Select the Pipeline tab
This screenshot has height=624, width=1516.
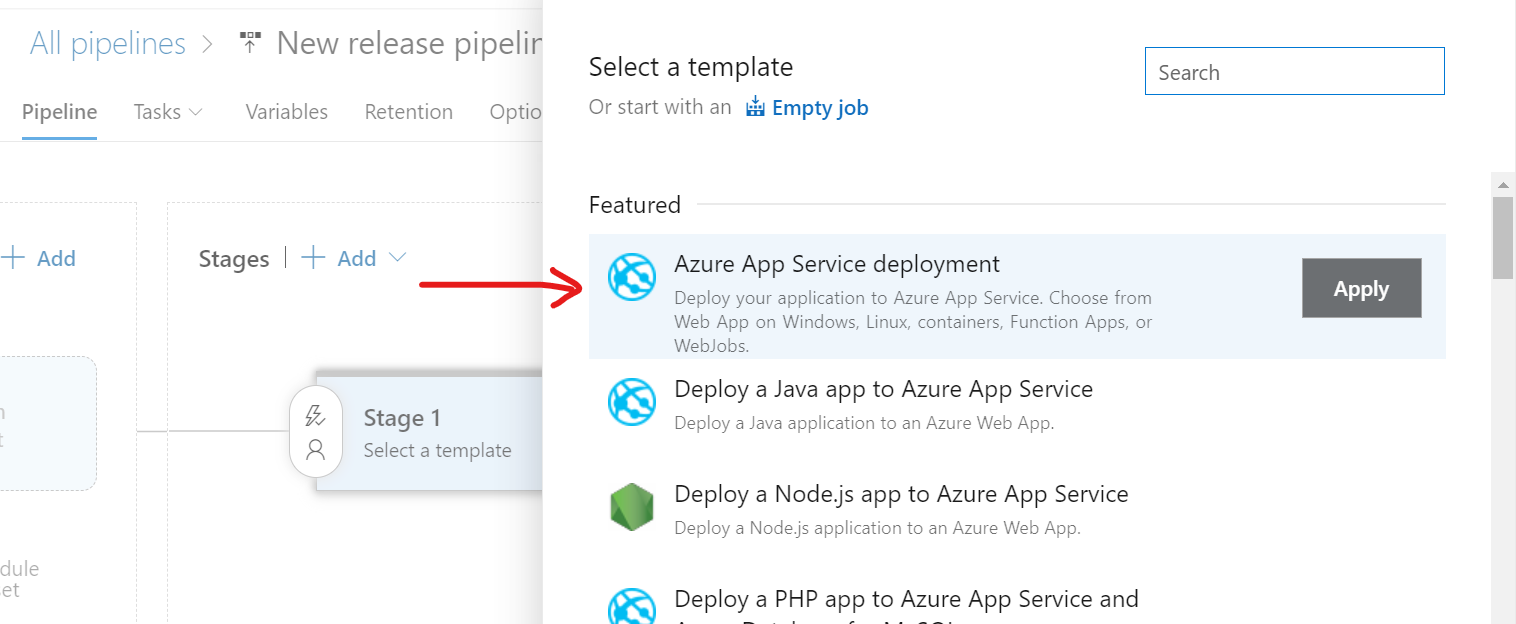coord(59,112)
